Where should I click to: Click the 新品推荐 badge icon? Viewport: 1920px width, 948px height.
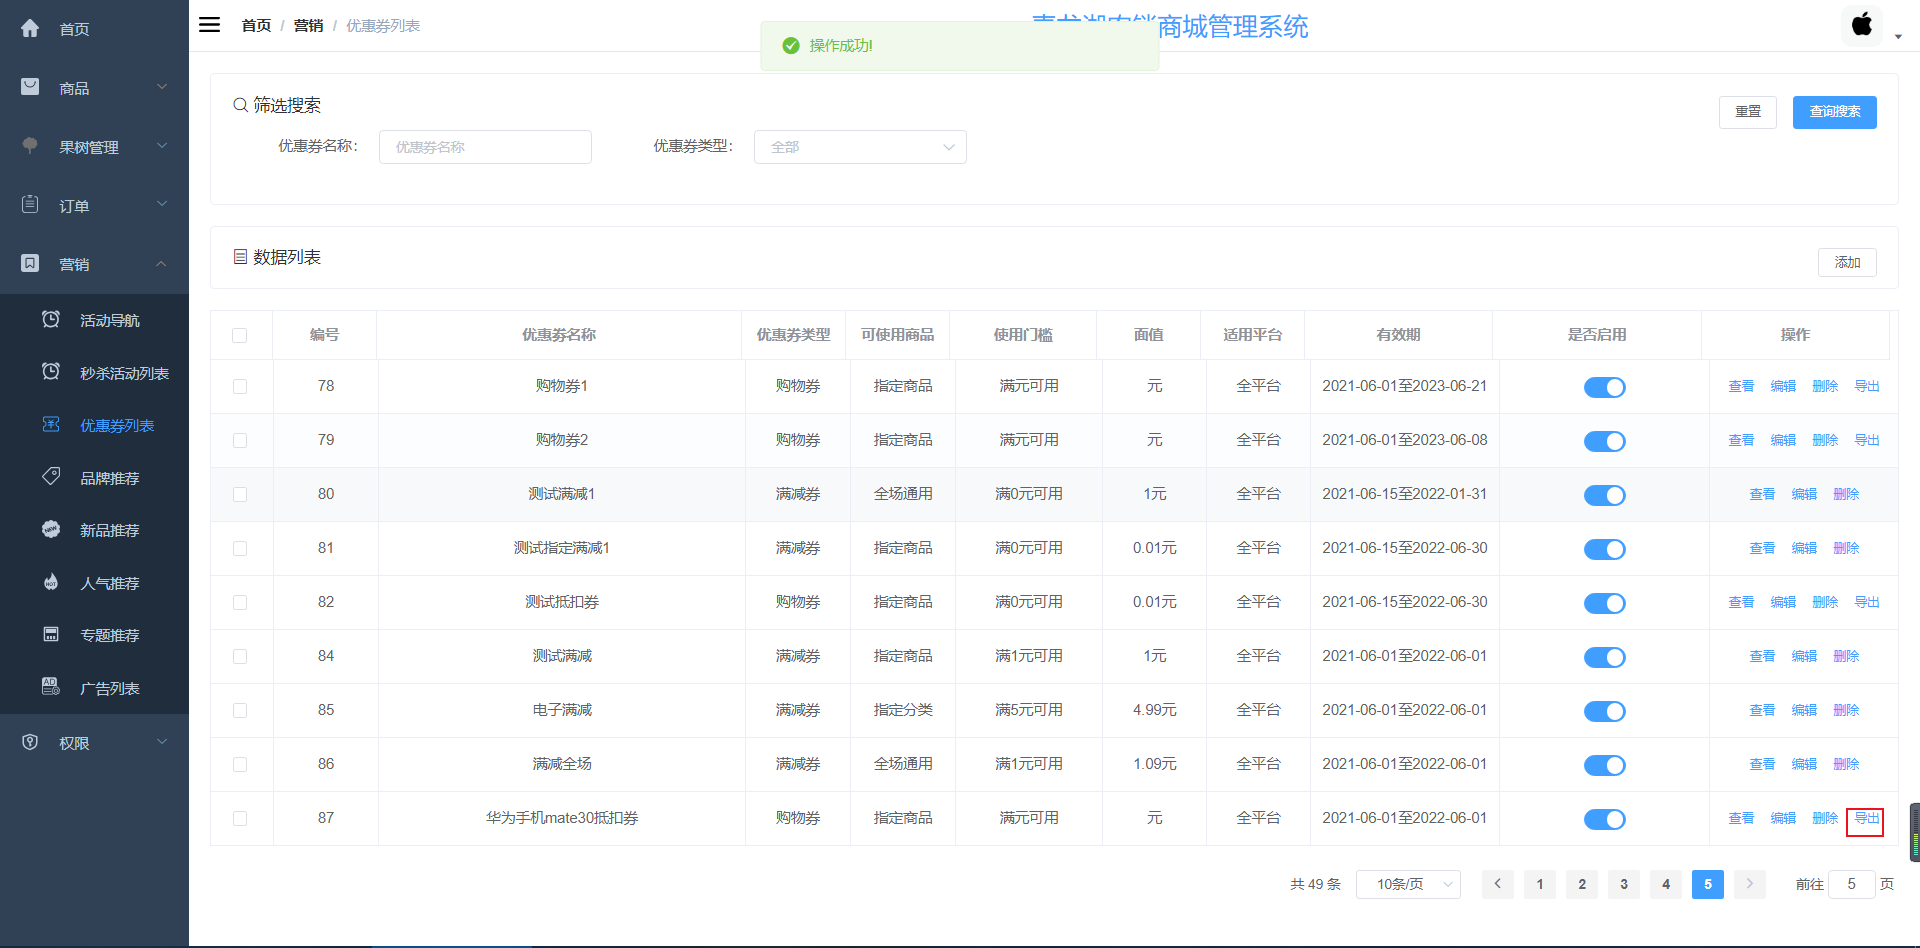[x=51, y=529]
